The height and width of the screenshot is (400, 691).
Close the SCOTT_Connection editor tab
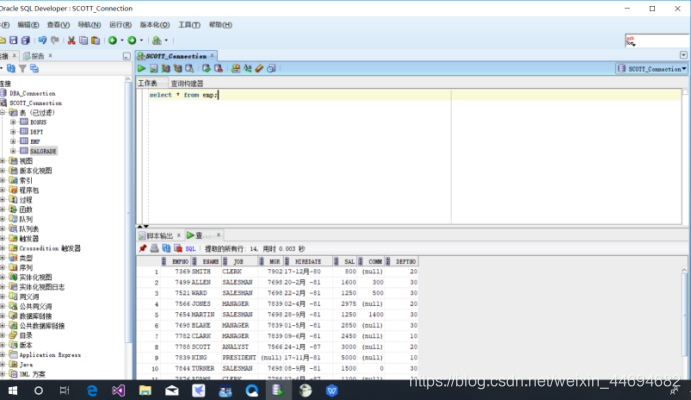[212, 56]
